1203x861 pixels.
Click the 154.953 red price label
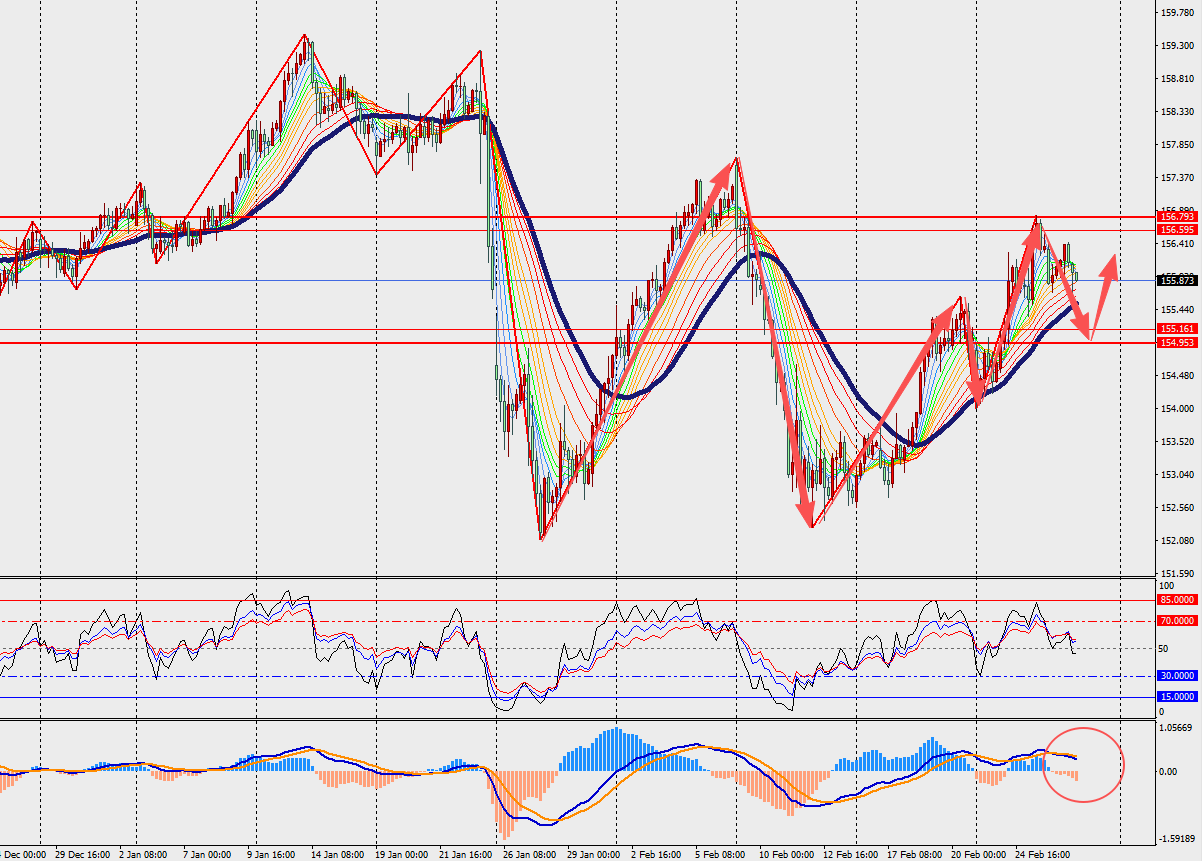[1177, 343]
